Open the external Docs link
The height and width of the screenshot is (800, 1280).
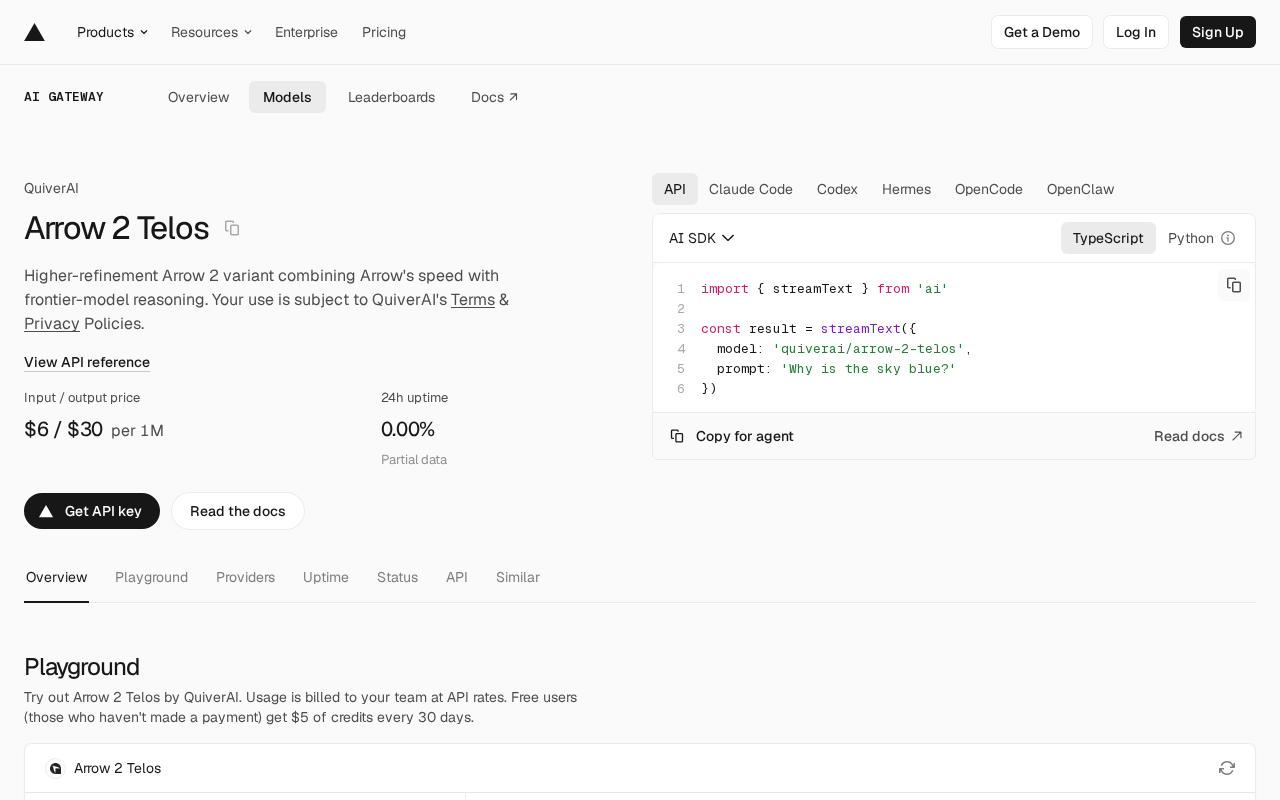[x=495, y=97]
